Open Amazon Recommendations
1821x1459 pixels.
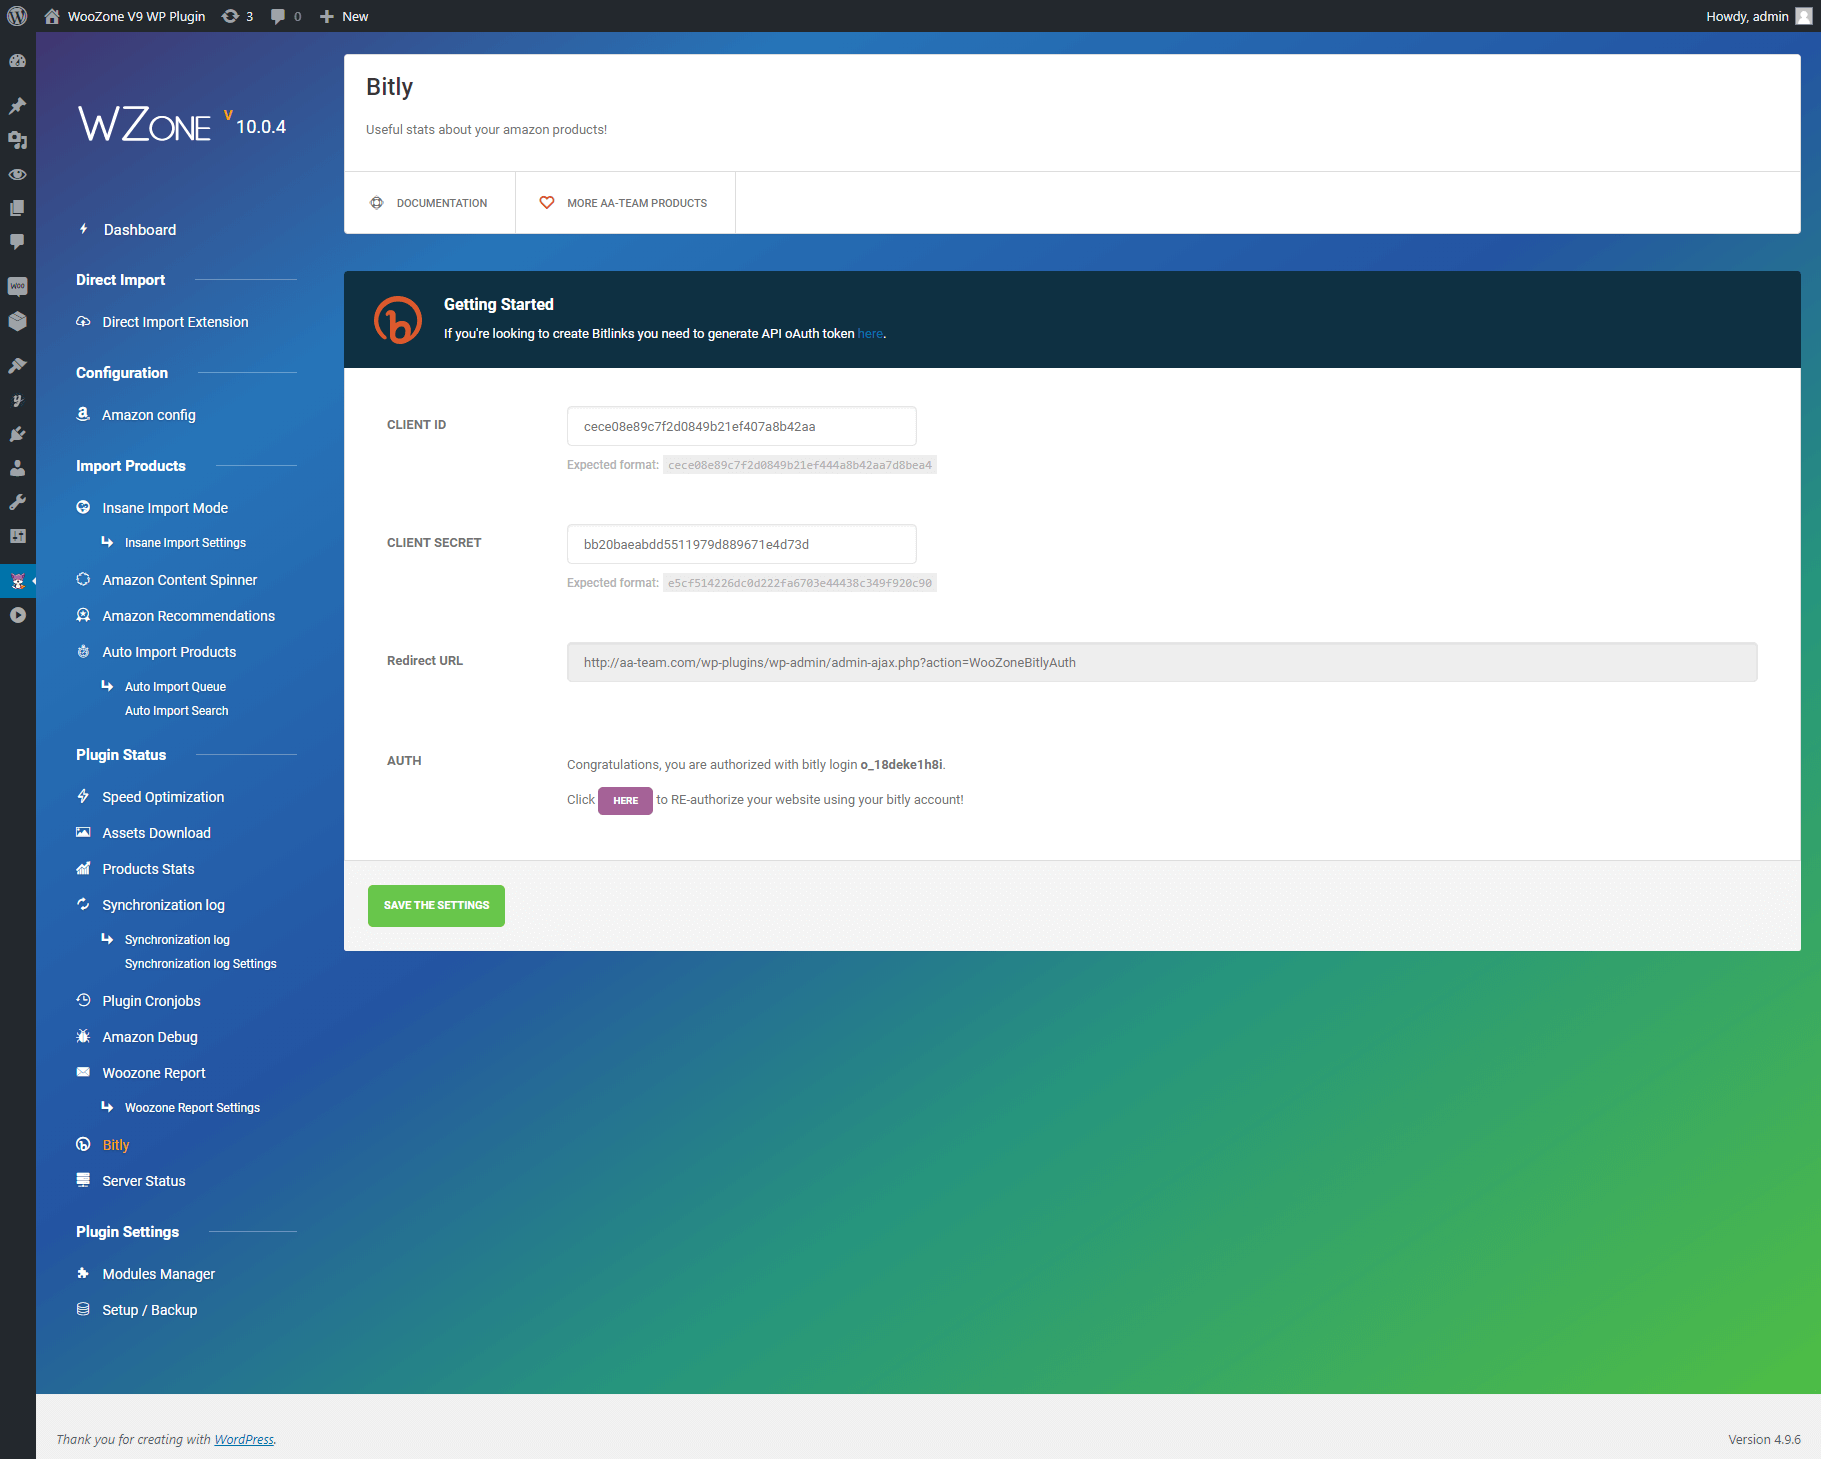coord(188,616)
